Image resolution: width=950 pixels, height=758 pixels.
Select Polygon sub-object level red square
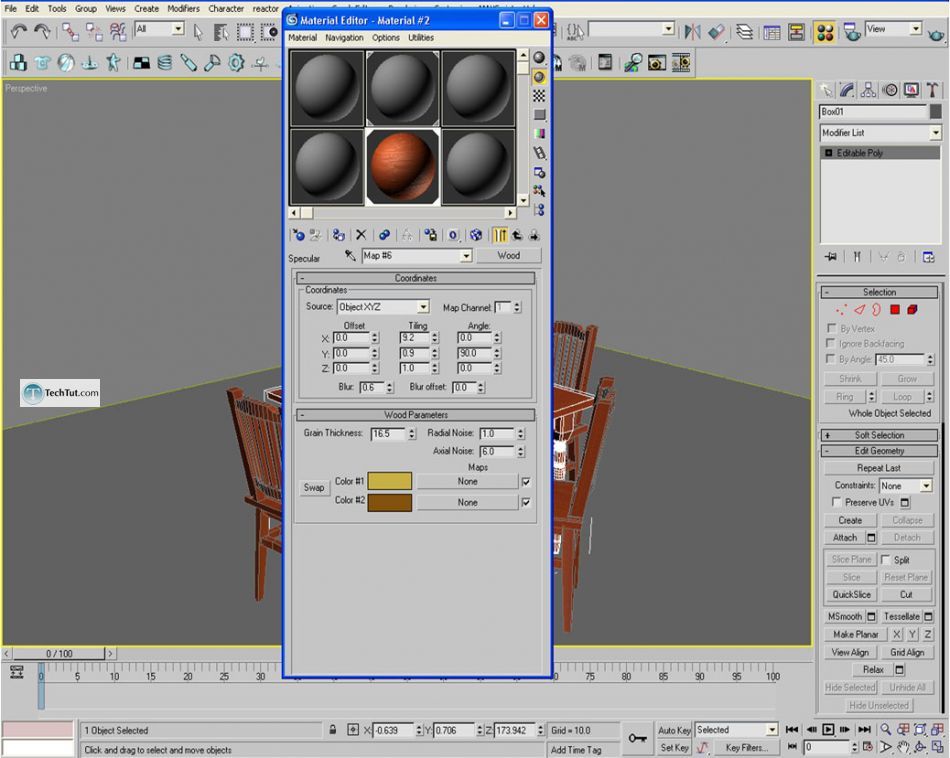pyautogui.click(x=895, y=310)
